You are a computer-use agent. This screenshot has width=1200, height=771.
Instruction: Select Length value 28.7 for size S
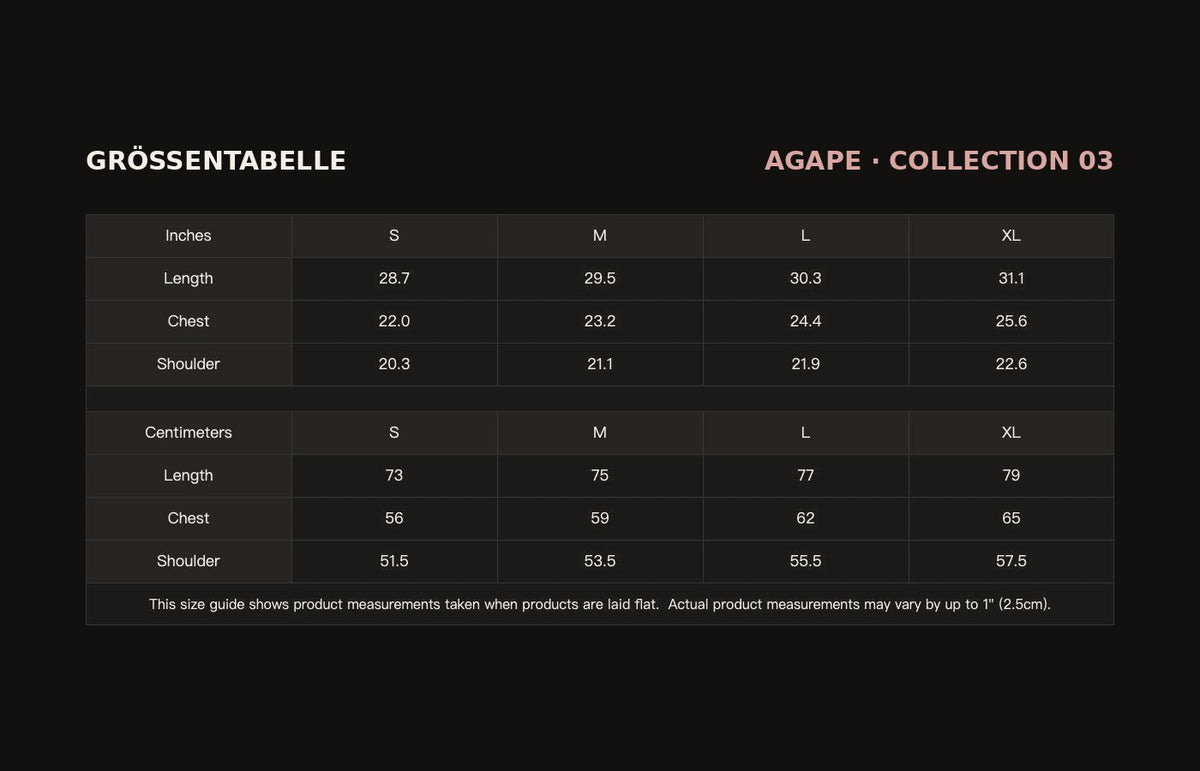pos(394,279)
